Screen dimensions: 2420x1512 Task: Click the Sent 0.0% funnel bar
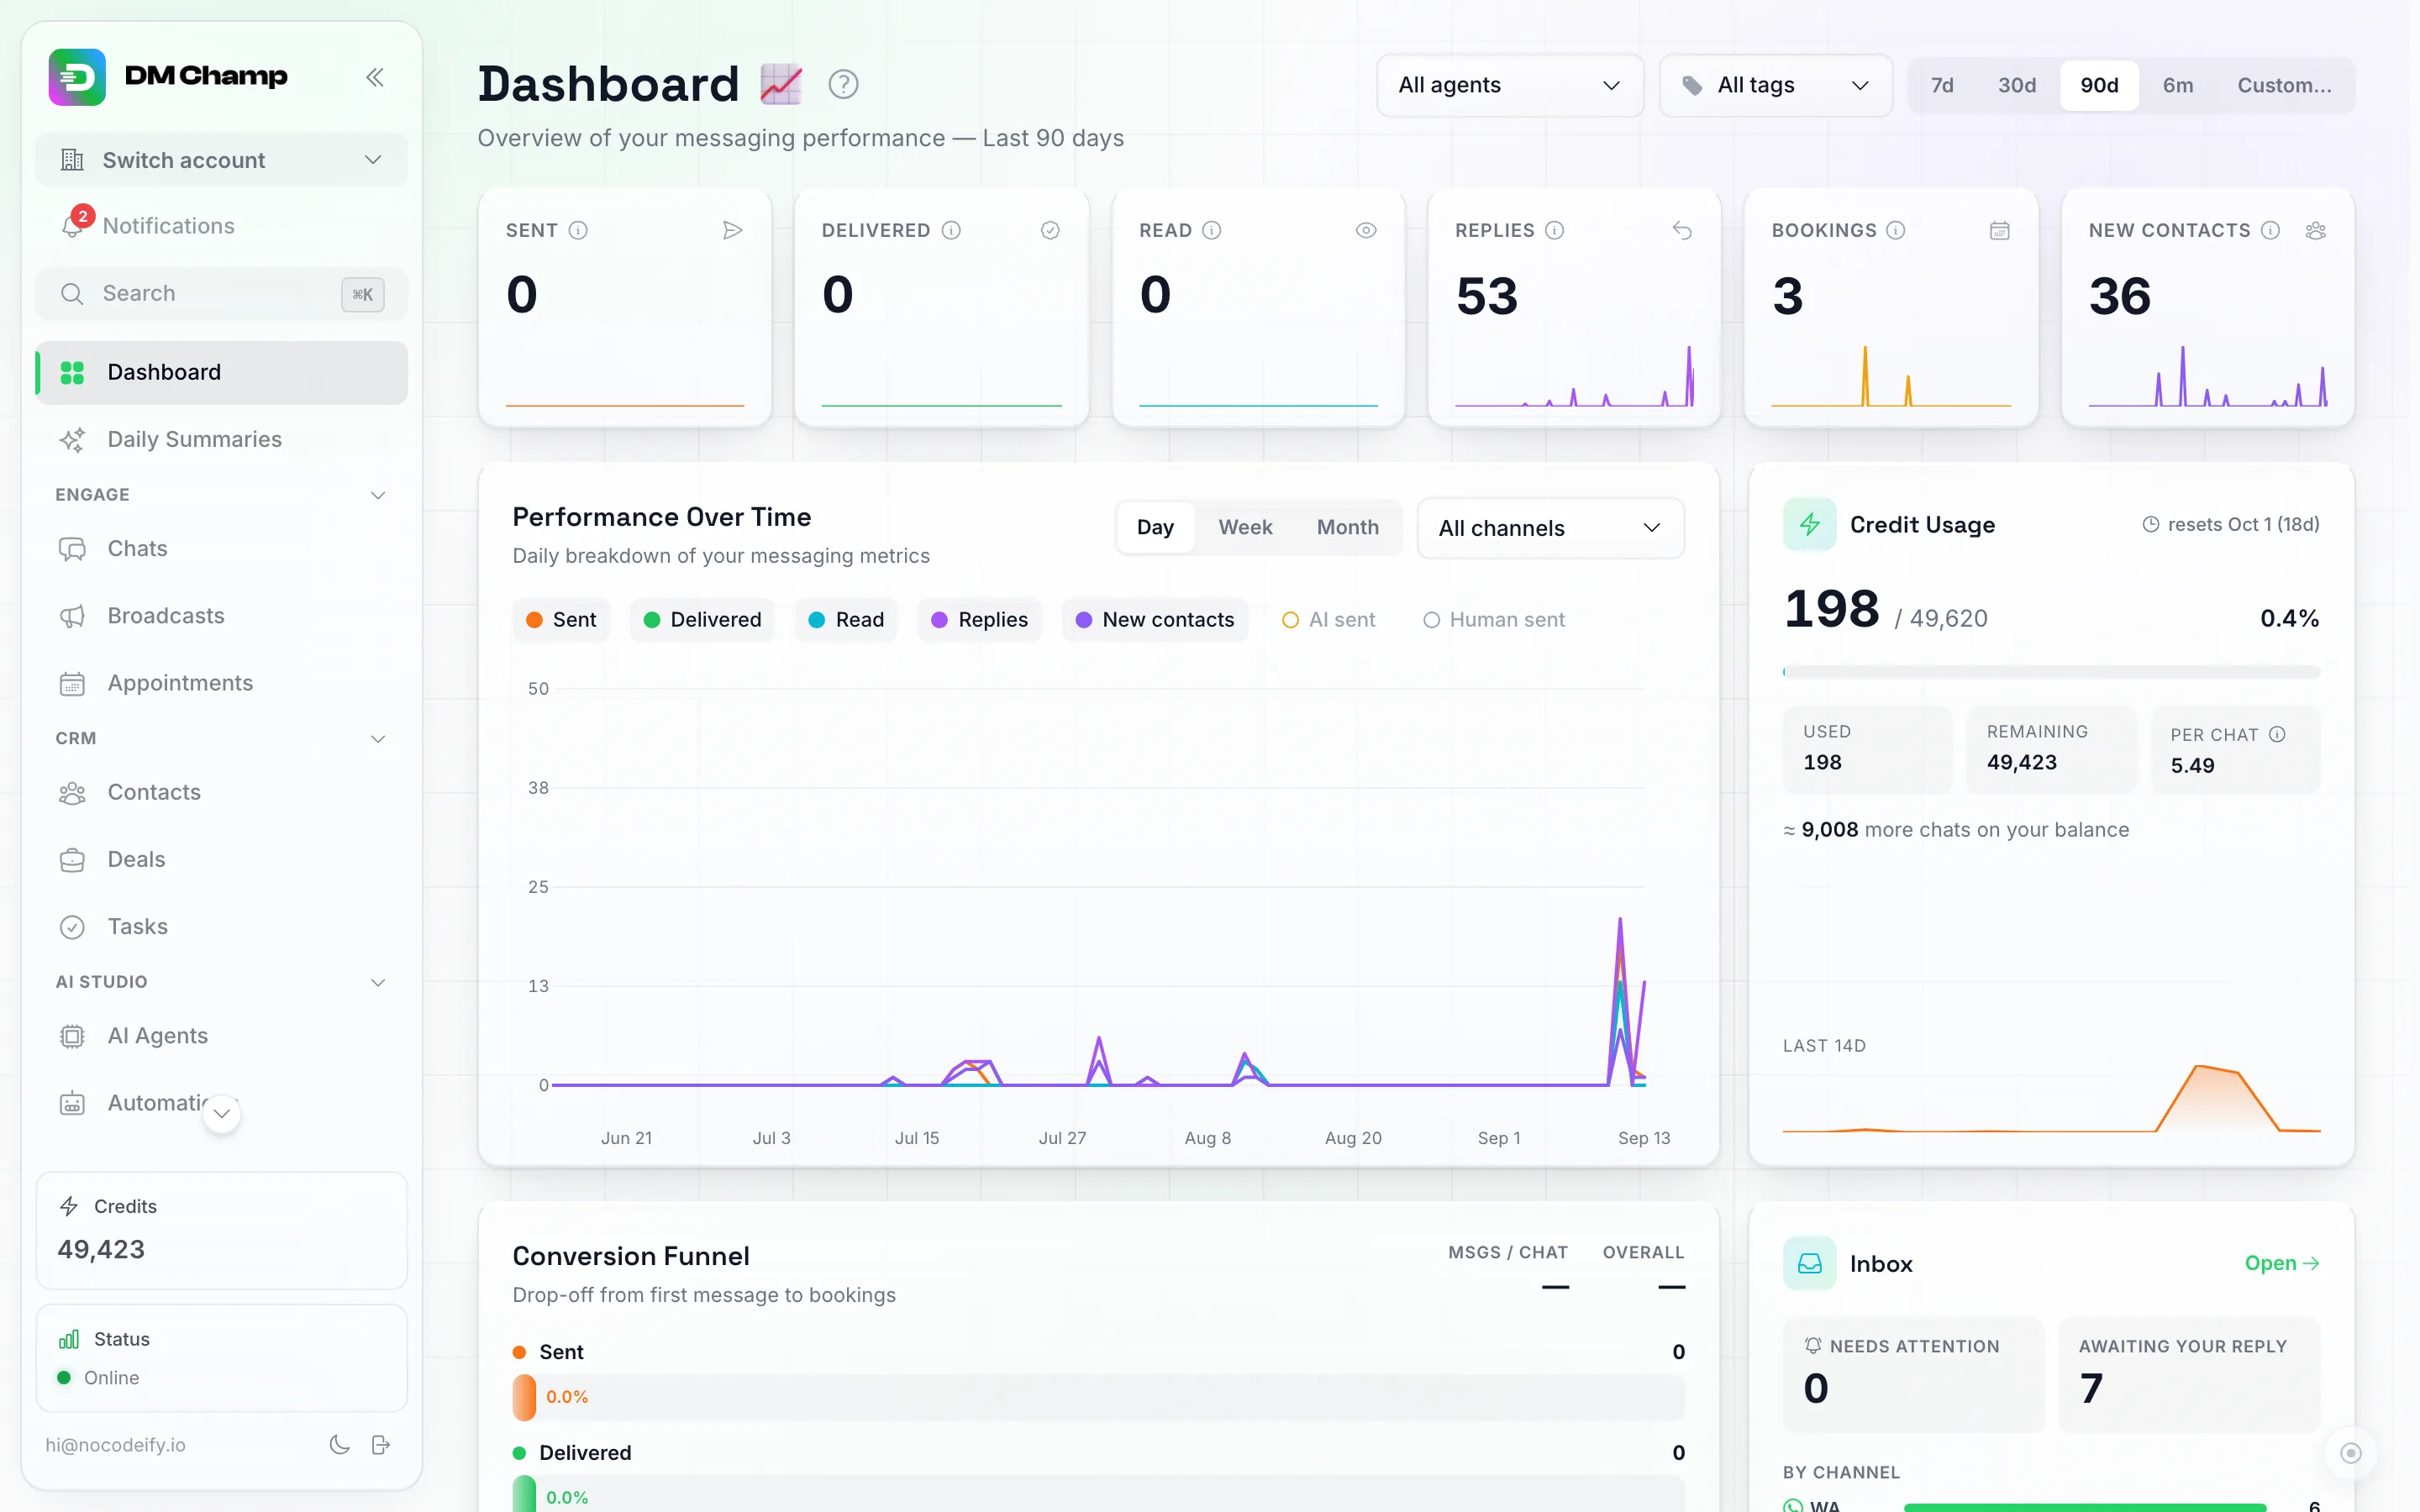point(1098,1397)
